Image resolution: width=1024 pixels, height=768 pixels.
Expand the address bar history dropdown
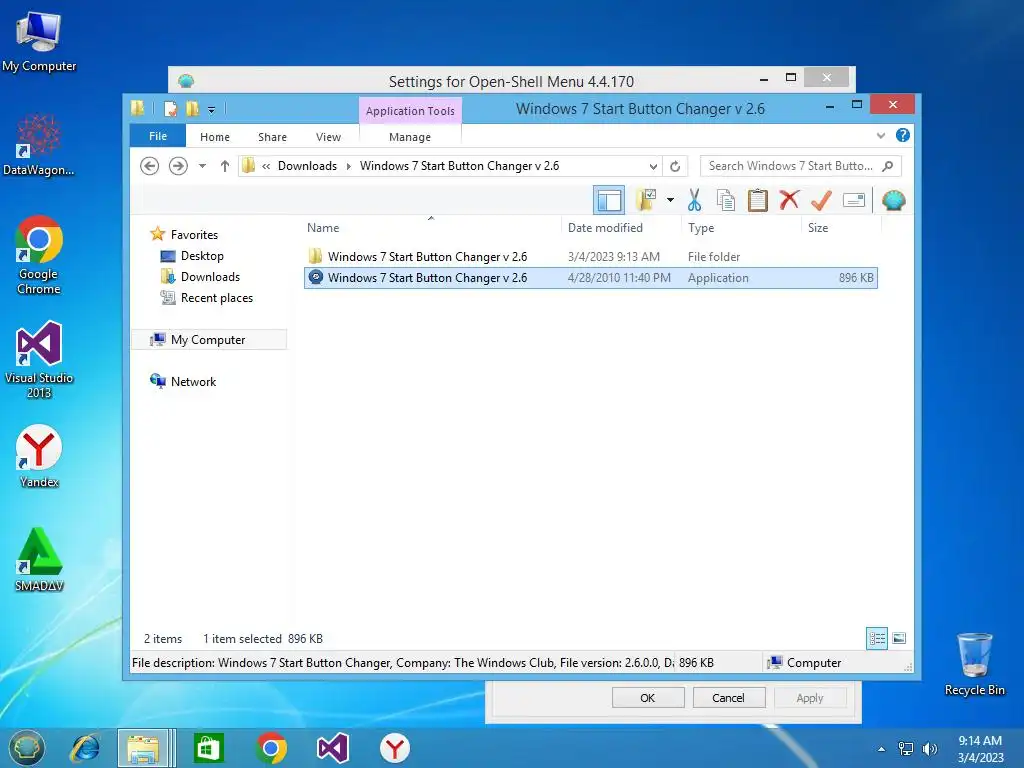pos(652,166)
